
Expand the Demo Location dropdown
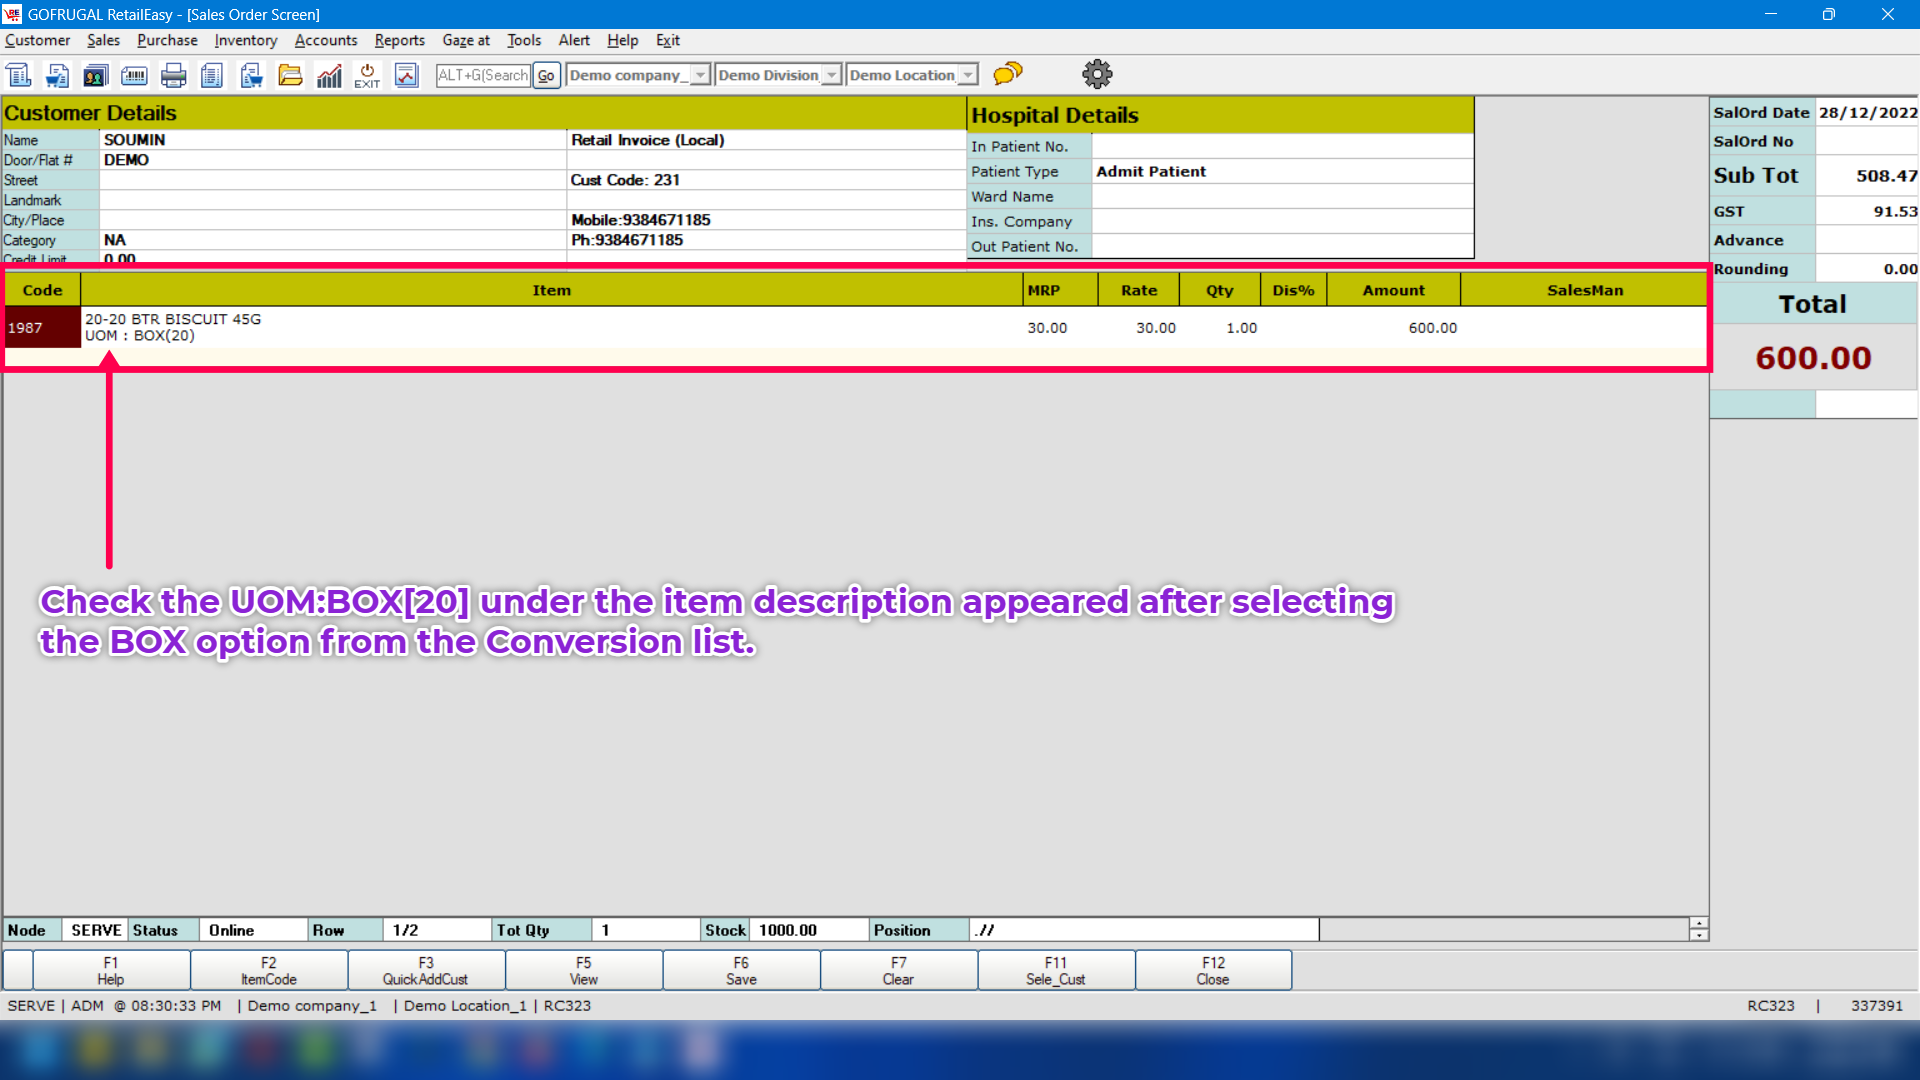(967, 75)
